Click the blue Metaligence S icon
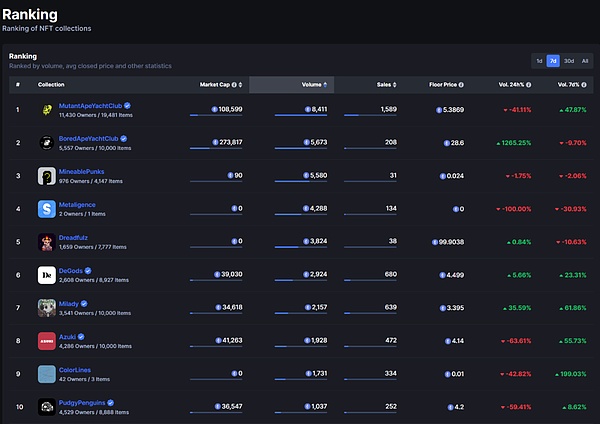Image resolution: width=600 pixels, height=424 pixels. coord(47,209)
